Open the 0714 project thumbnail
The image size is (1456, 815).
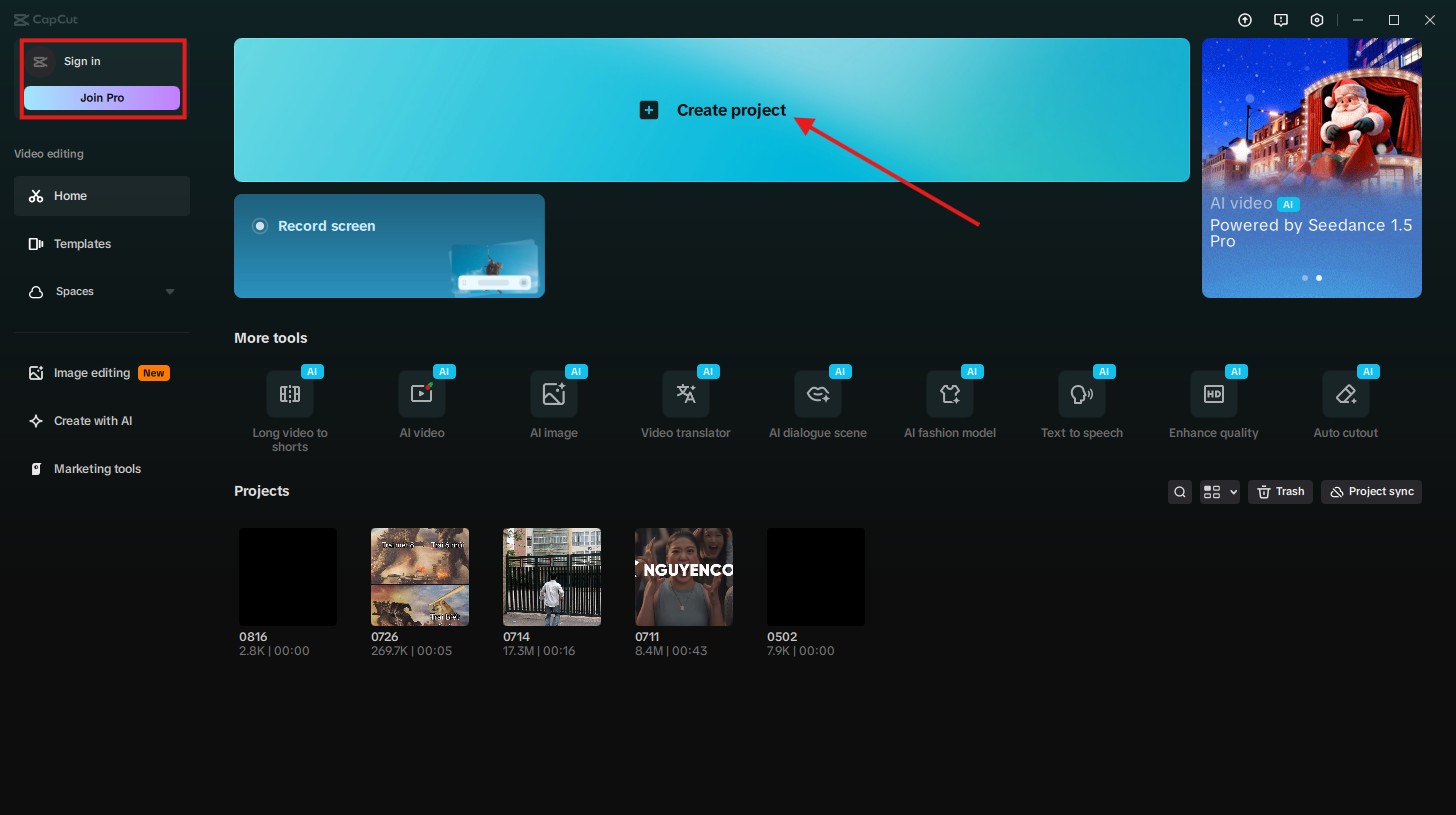(552, 577)
